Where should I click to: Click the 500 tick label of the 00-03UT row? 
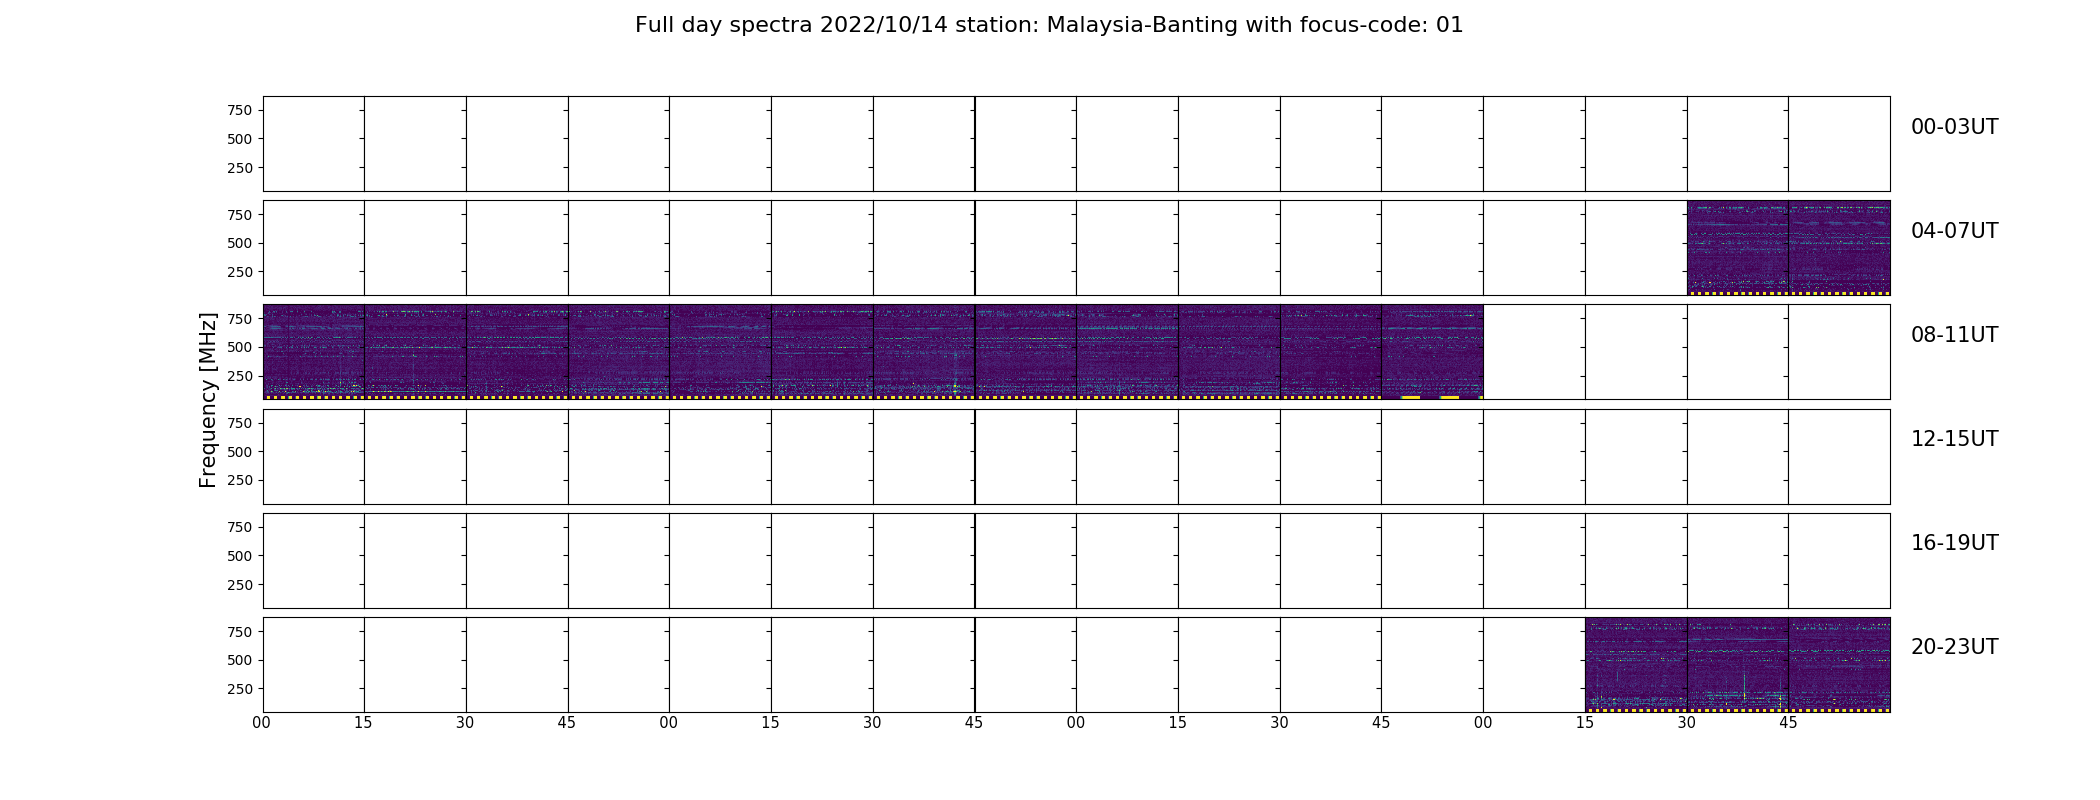tap(239, 139)
